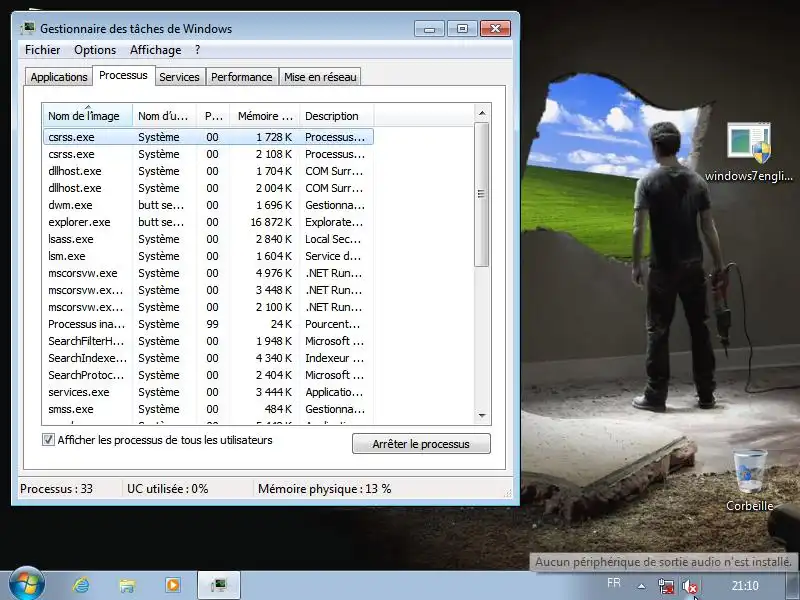Screen dimensions: 800x600
Task: Click UC utilisée : 0% status text
Action: pos(167,489)
